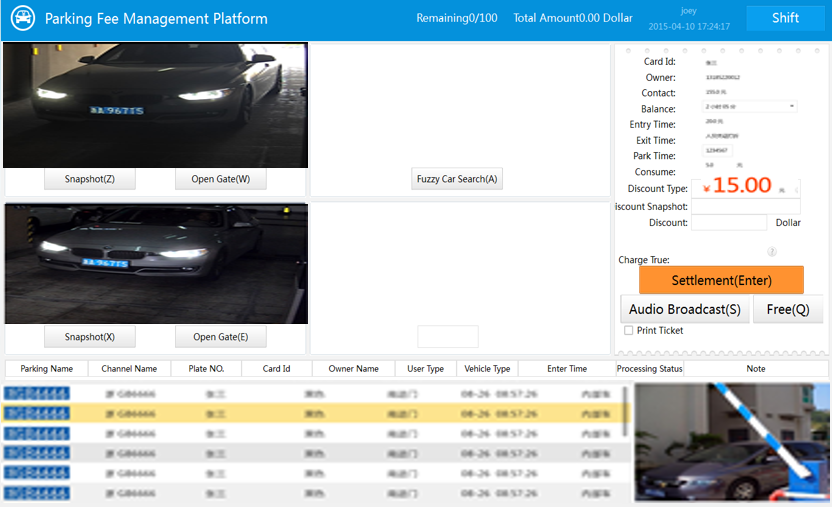Click the Discount Snapshot input field

pos(745,206)
